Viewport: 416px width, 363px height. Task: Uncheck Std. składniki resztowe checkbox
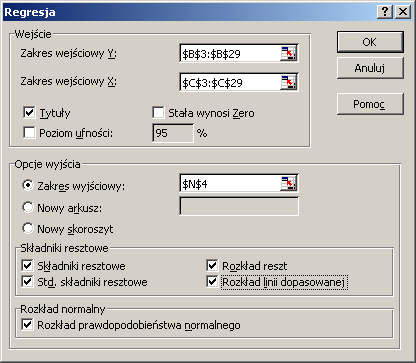click(27, 282)
